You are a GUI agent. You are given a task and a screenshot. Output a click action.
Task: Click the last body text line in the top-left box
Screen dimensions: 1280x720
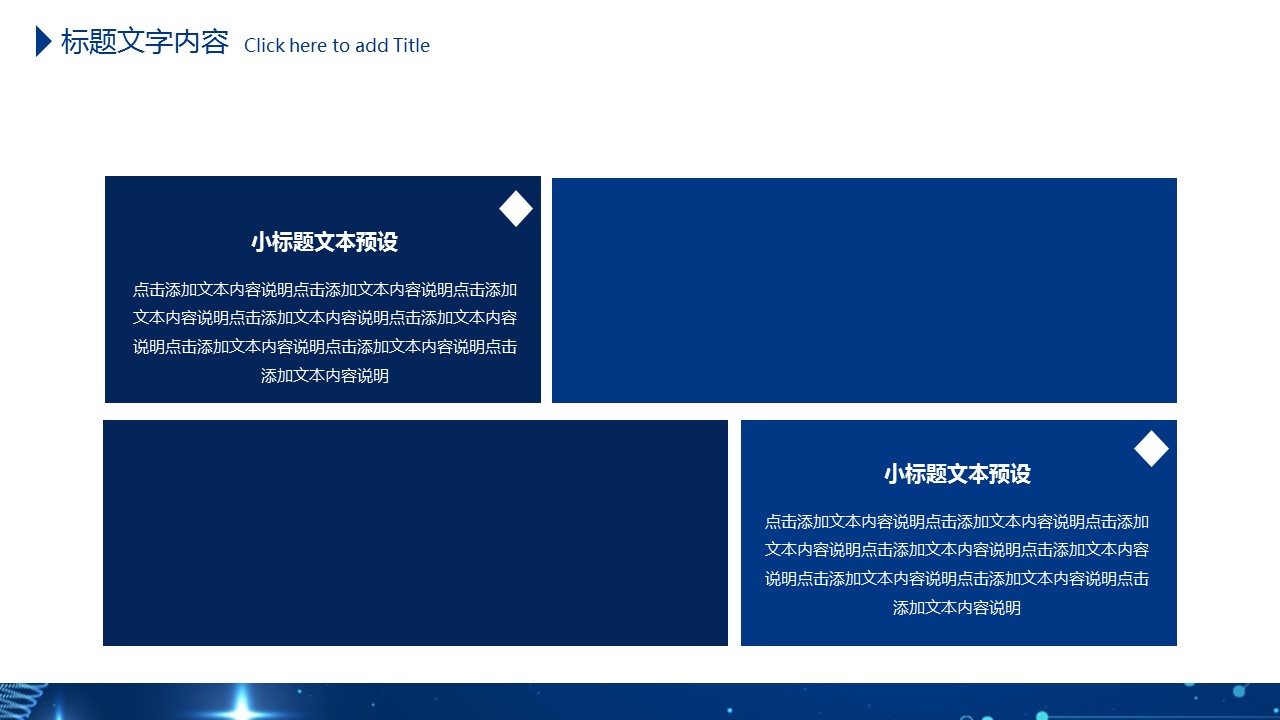coord(324,376)
